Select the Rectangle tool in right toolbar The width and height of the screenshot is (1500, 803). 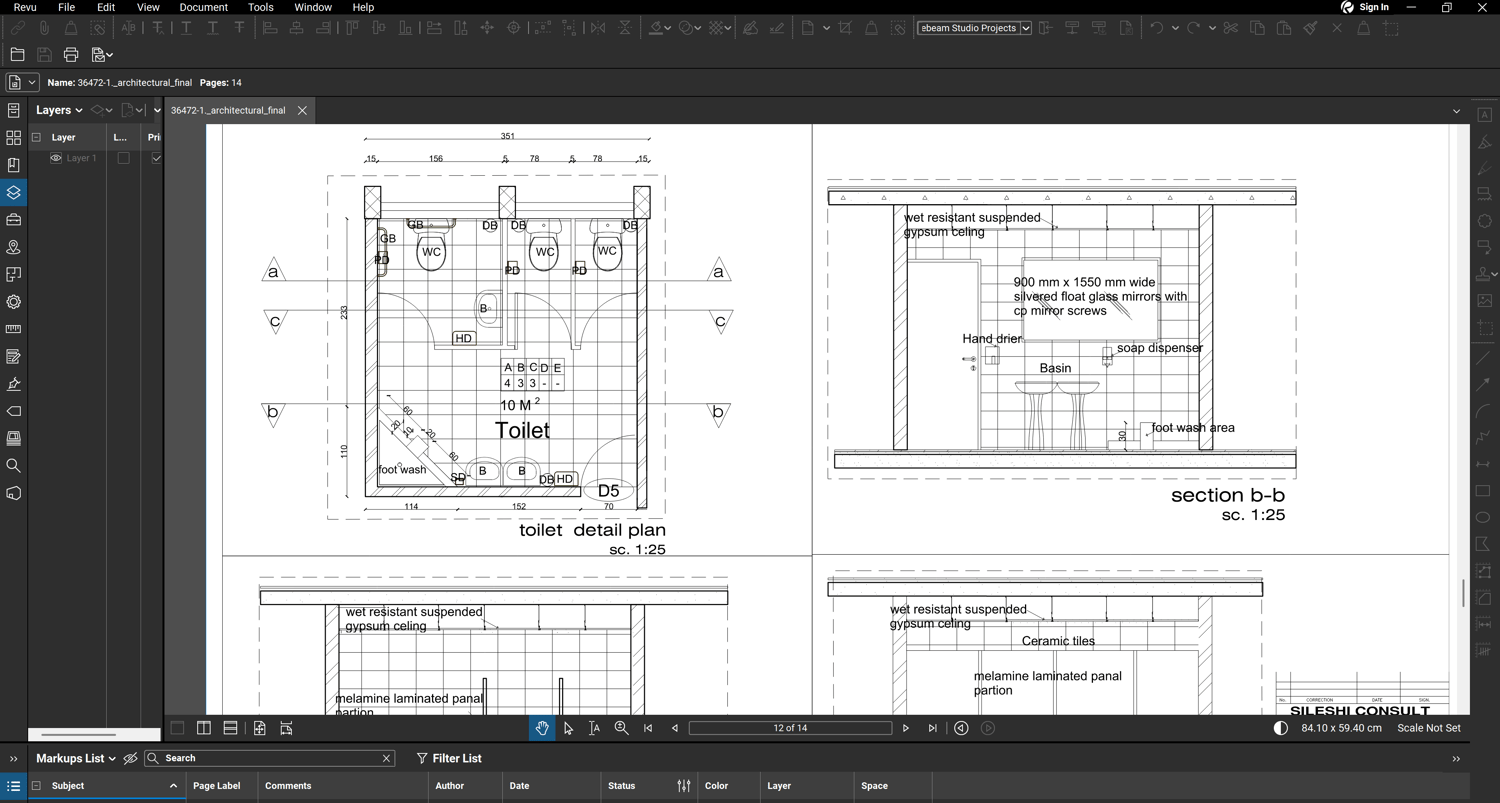[x=1484, y=491]
